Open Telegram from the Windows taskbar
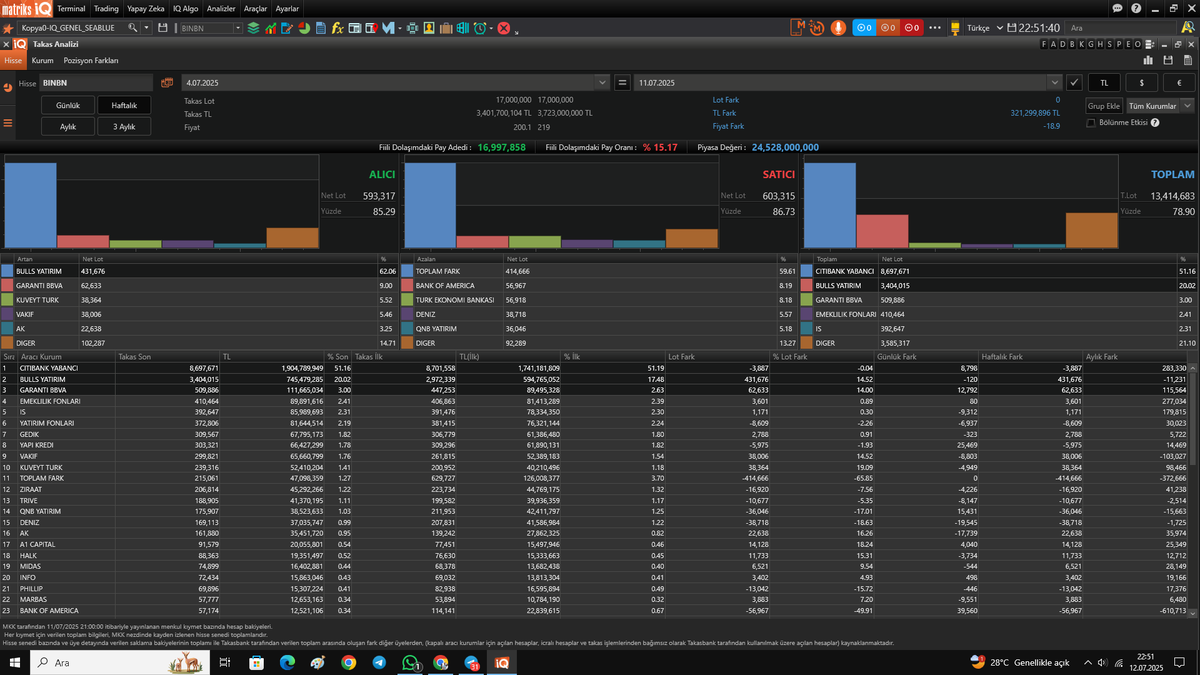Screen dimensions: 1200x675 [379, 662]
